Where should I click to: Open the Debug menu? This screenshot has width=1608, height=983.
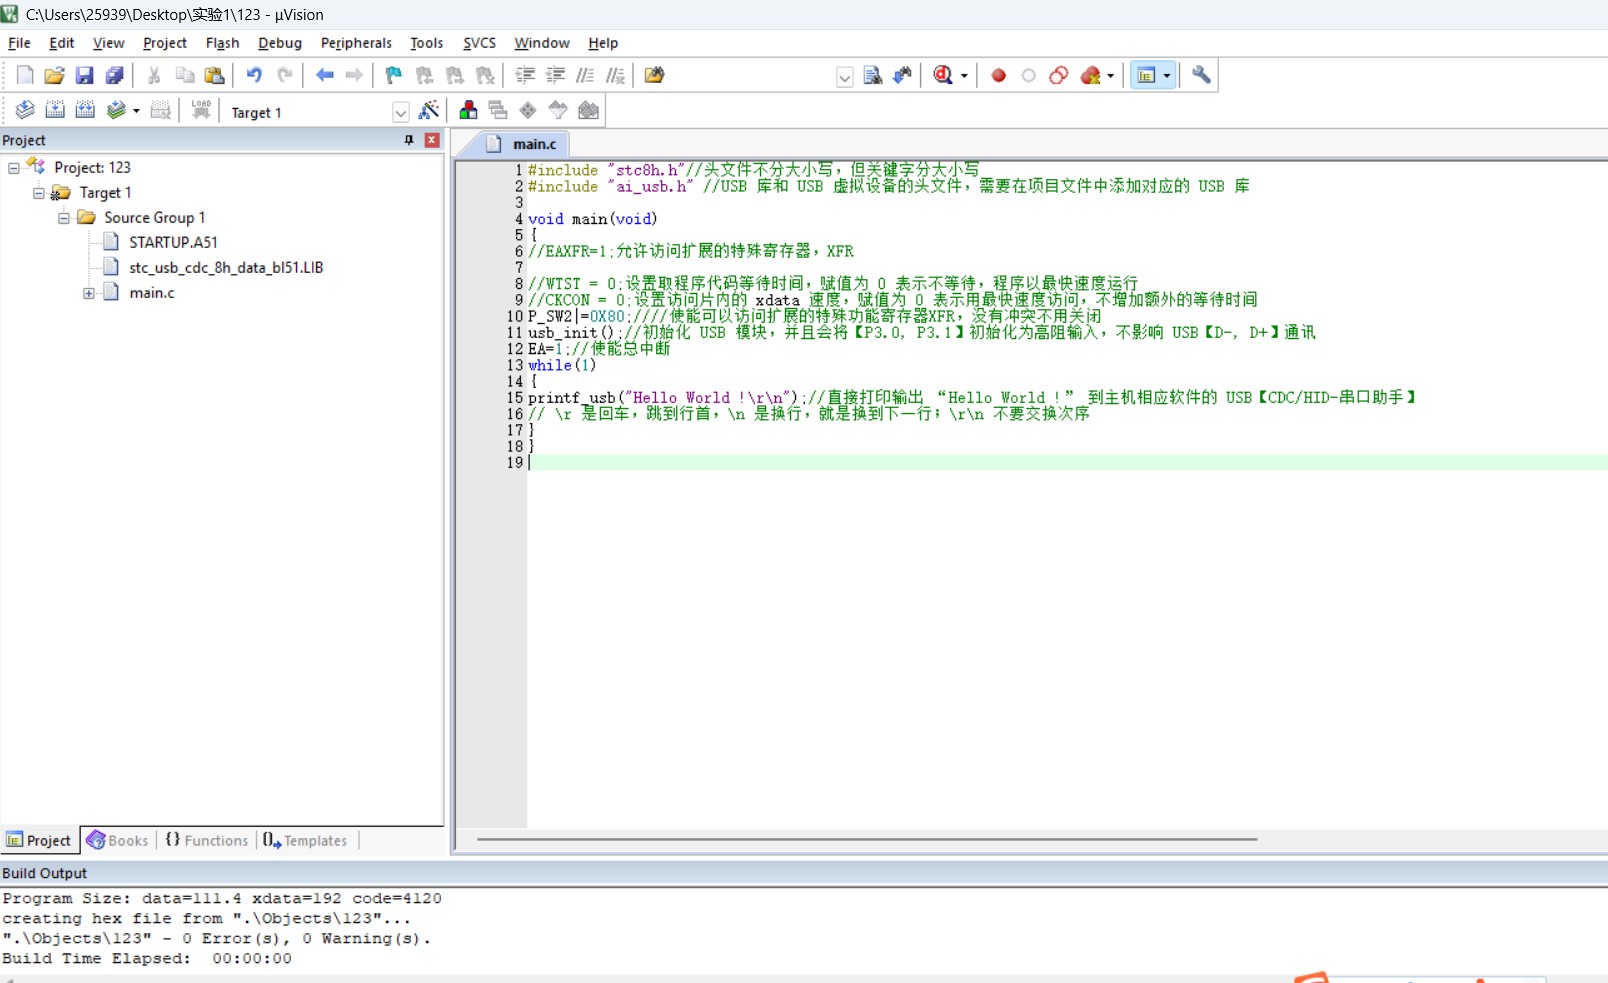280,43
